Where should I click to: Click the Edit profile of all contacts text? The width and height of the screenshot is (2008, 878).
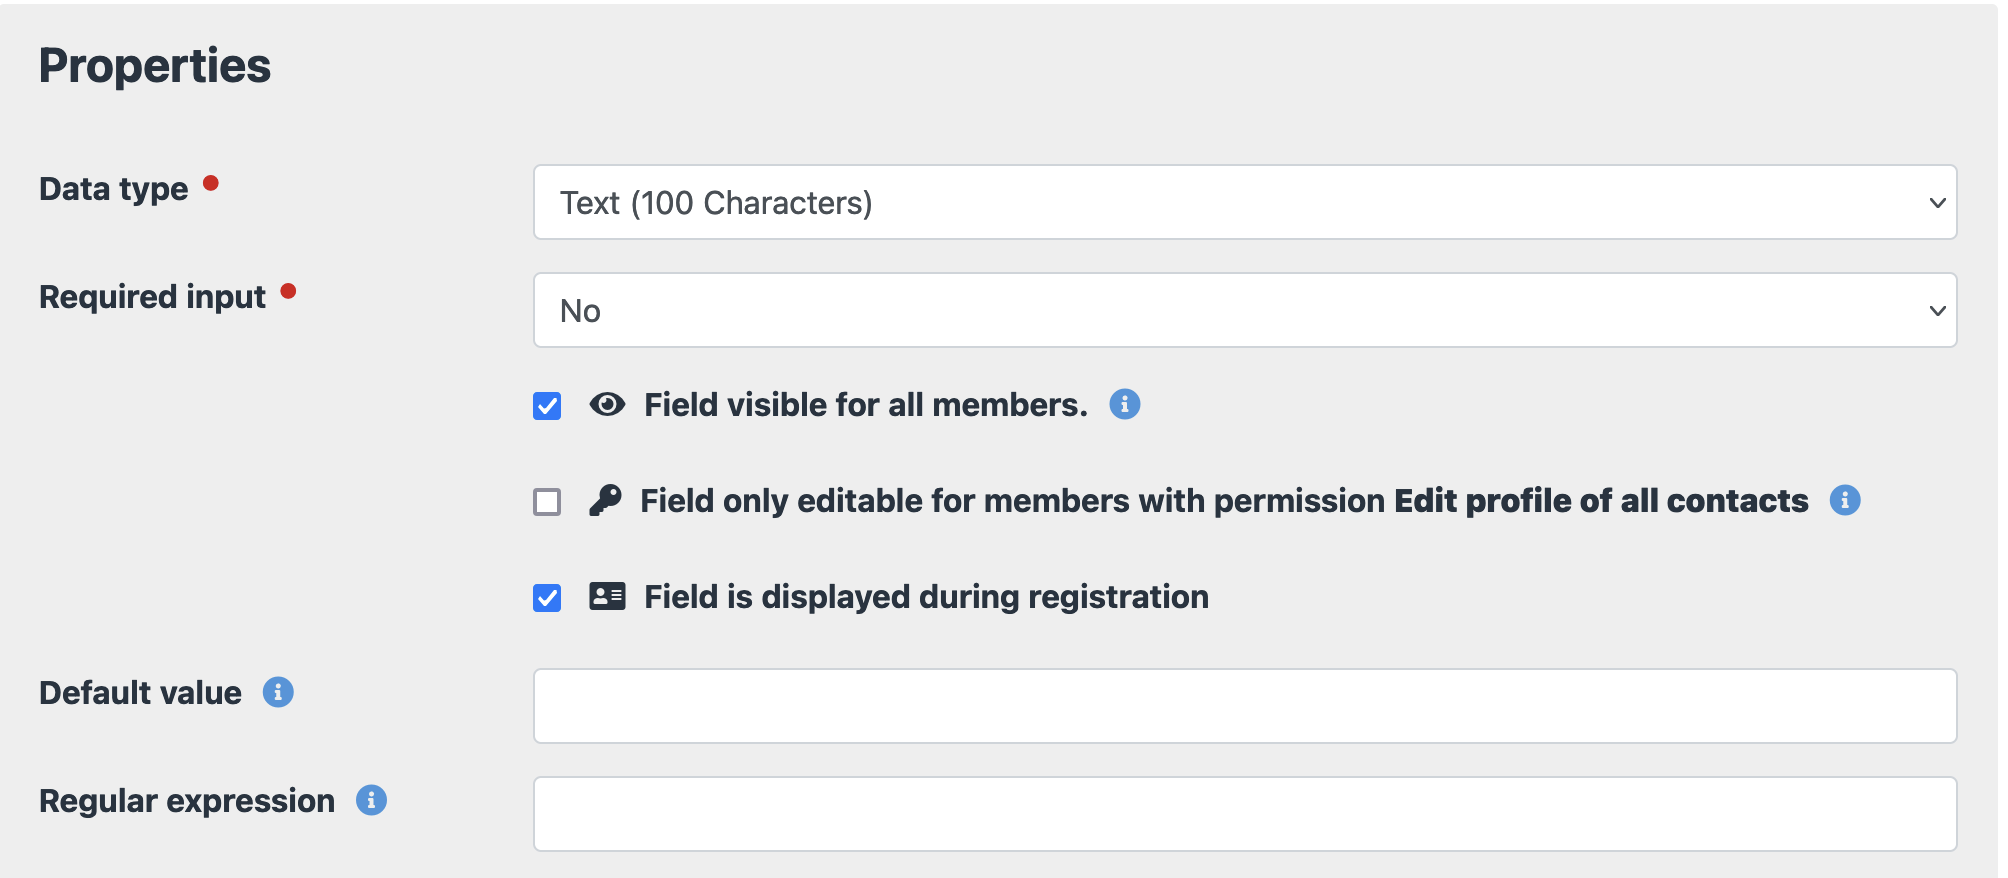click(x=1601, y=501)
